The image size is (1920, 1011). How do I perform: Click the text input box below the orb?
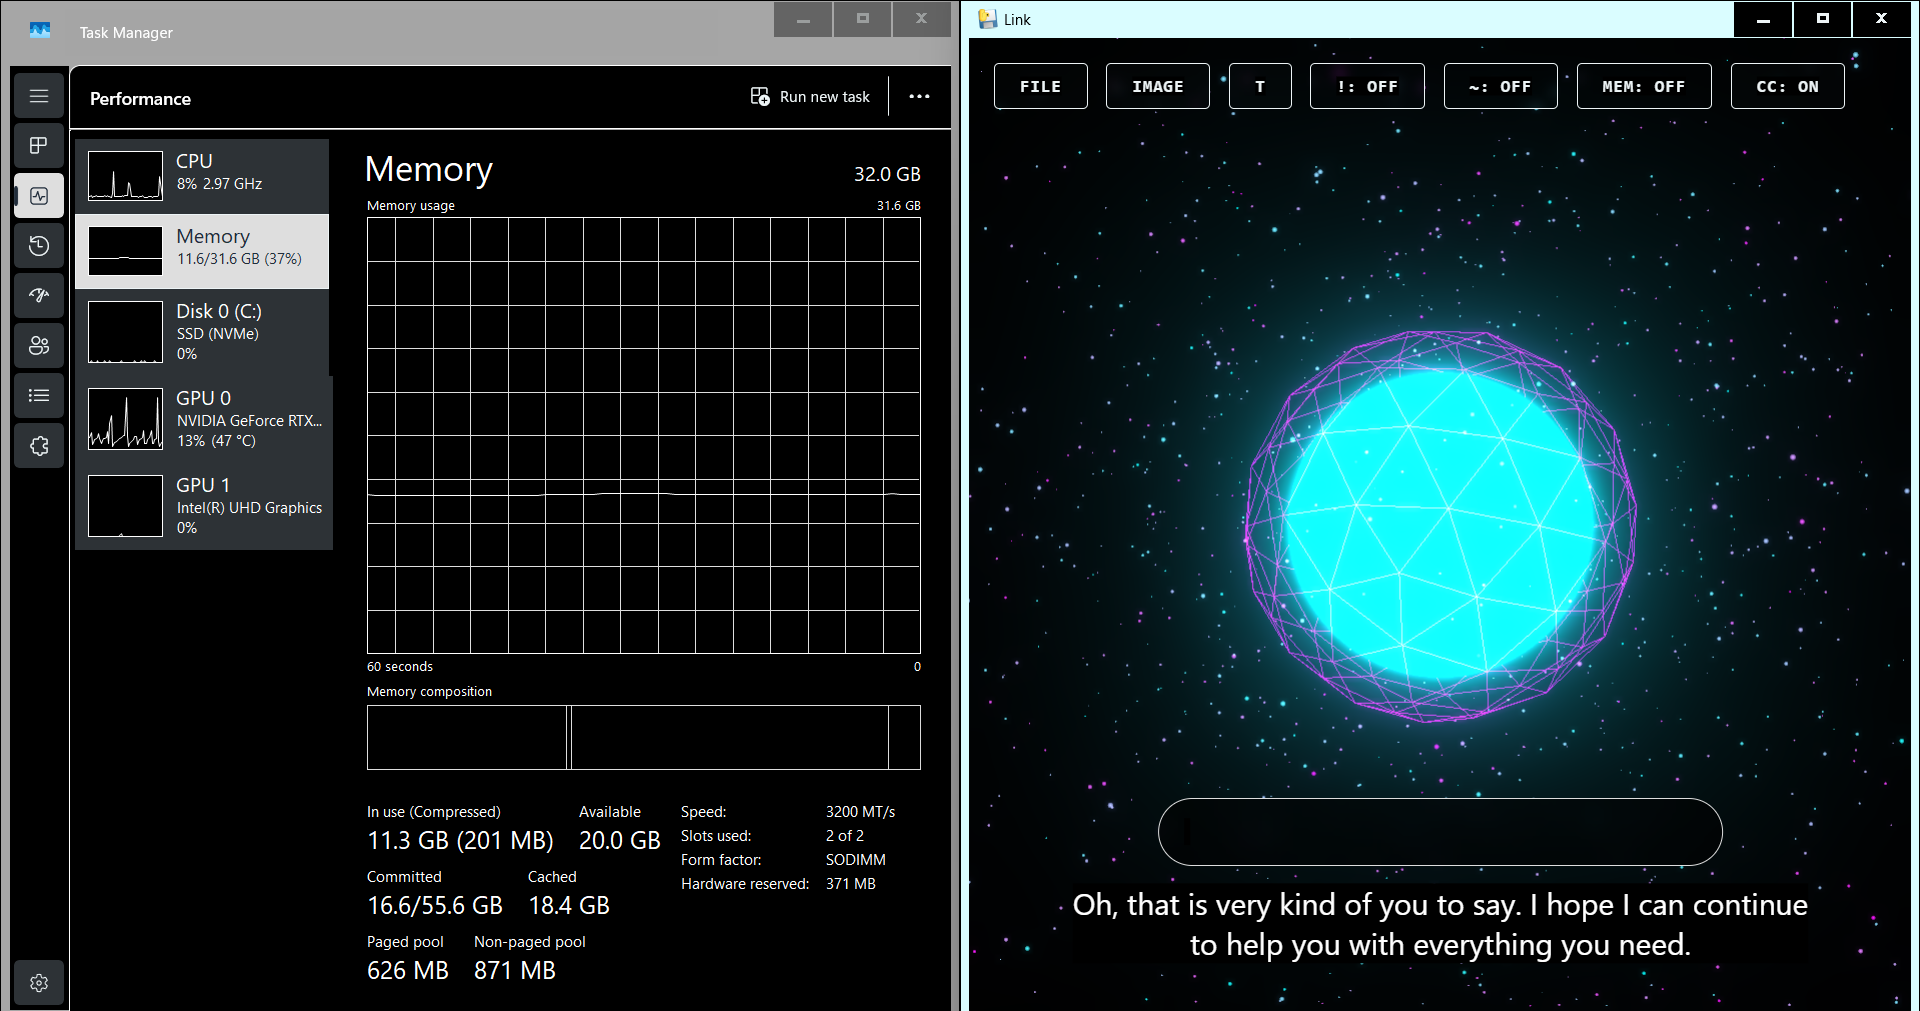click(1439, 832)
